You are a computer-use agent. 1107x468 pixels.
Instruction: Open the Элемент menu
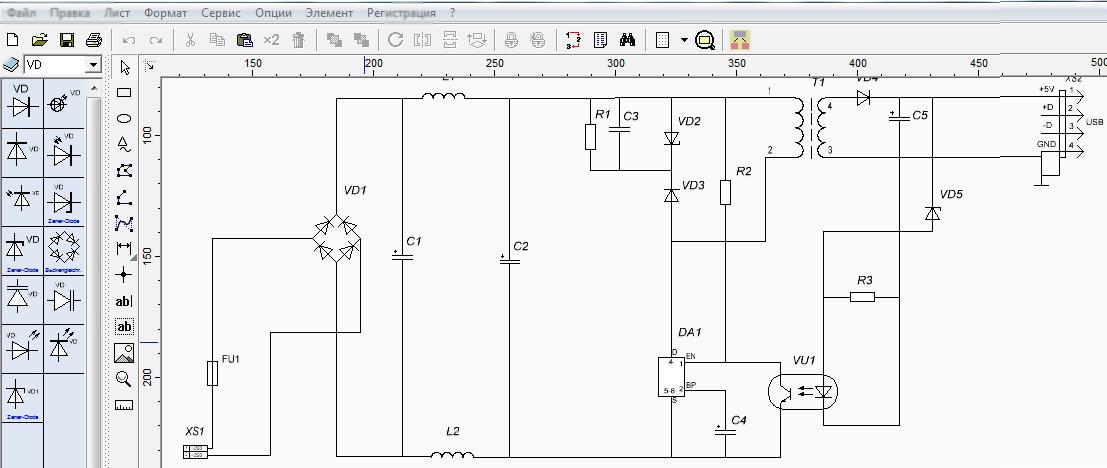click(330, 13)
